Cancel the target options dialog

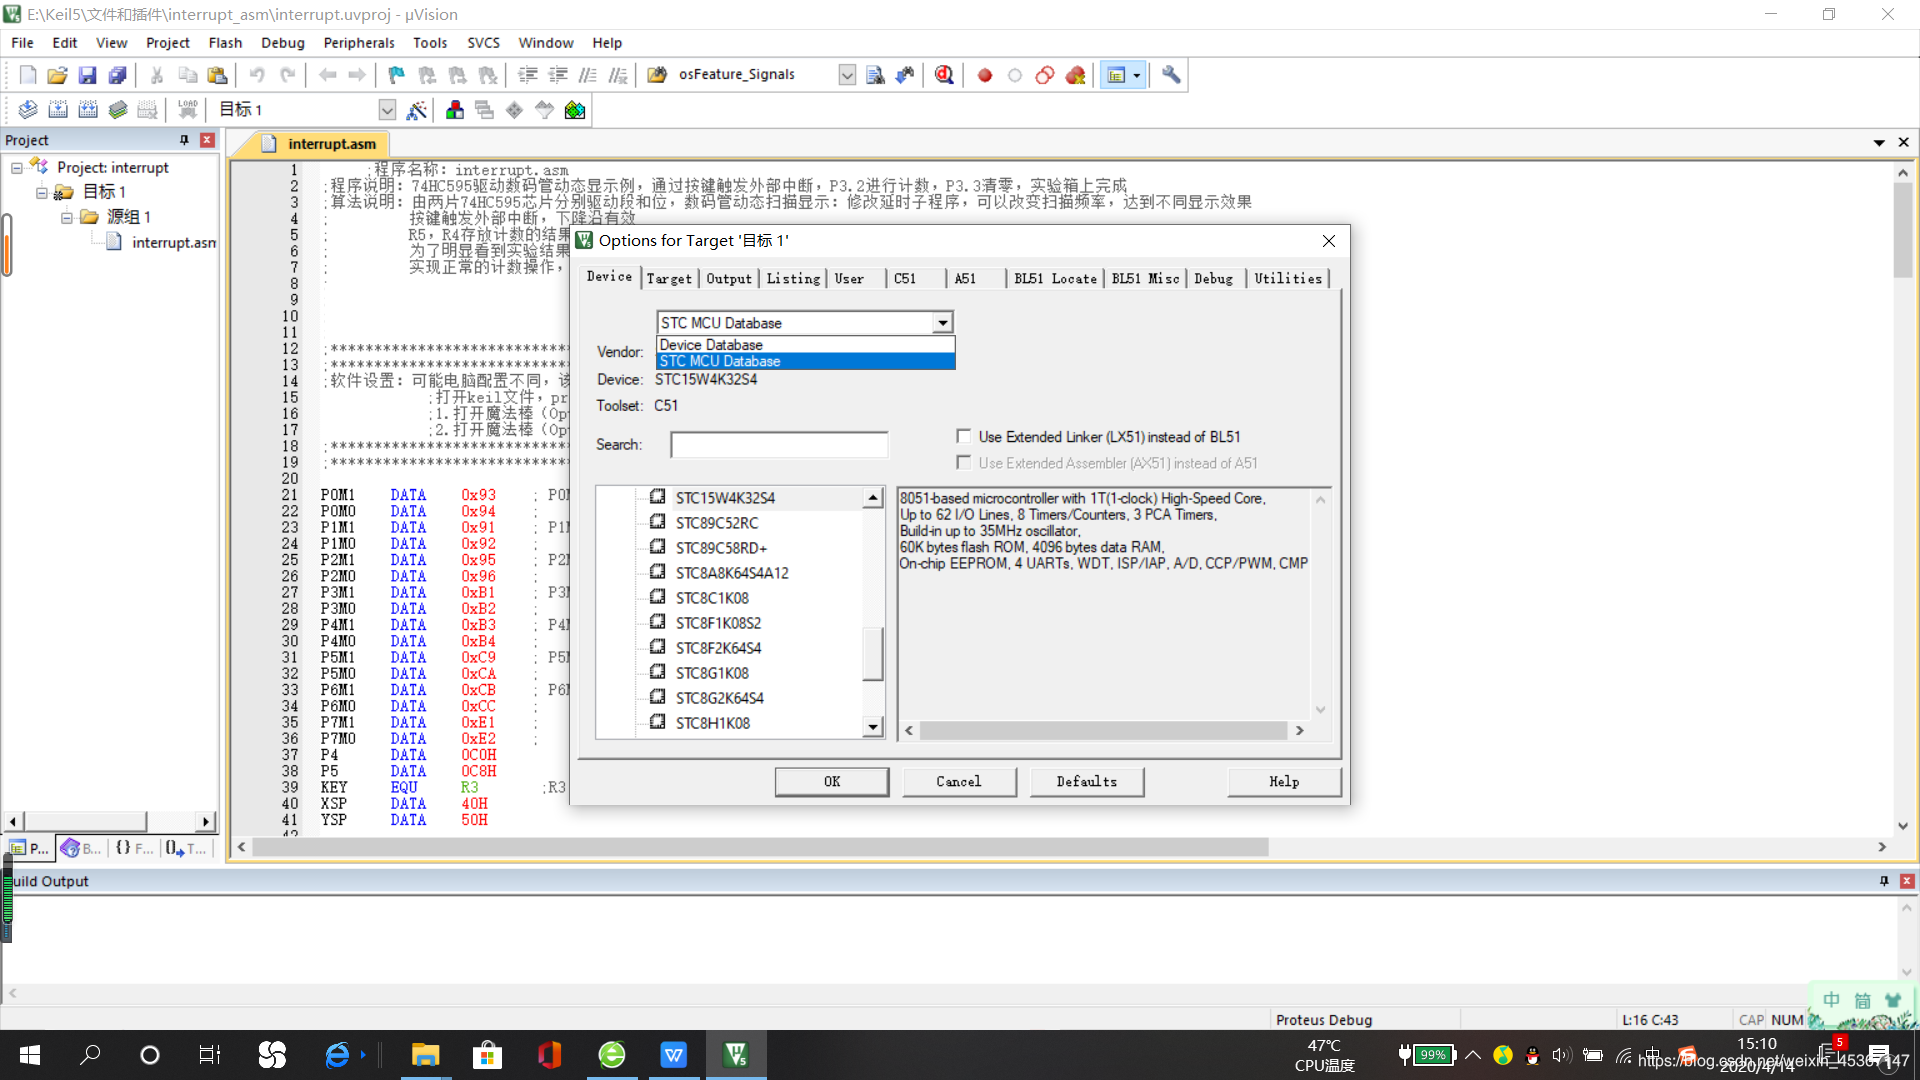pos(959,782)
